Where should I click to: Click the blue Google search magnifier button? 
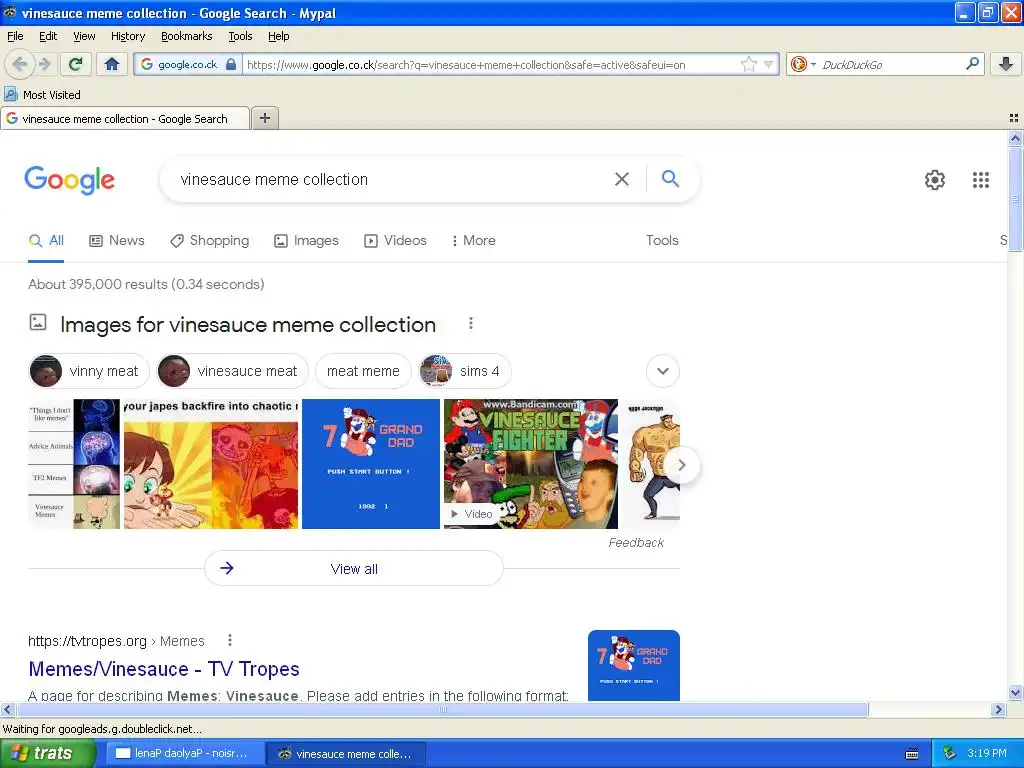[670, 178]
